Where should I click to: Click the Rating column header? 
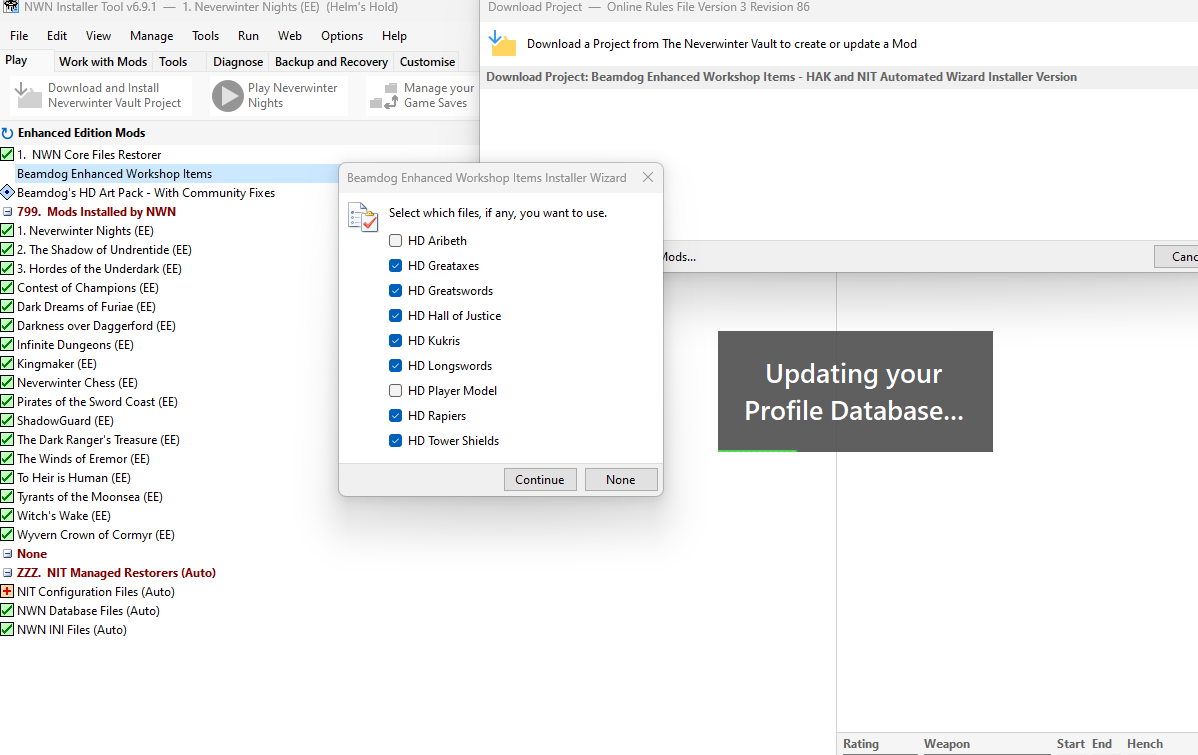[x=861, y=744]
